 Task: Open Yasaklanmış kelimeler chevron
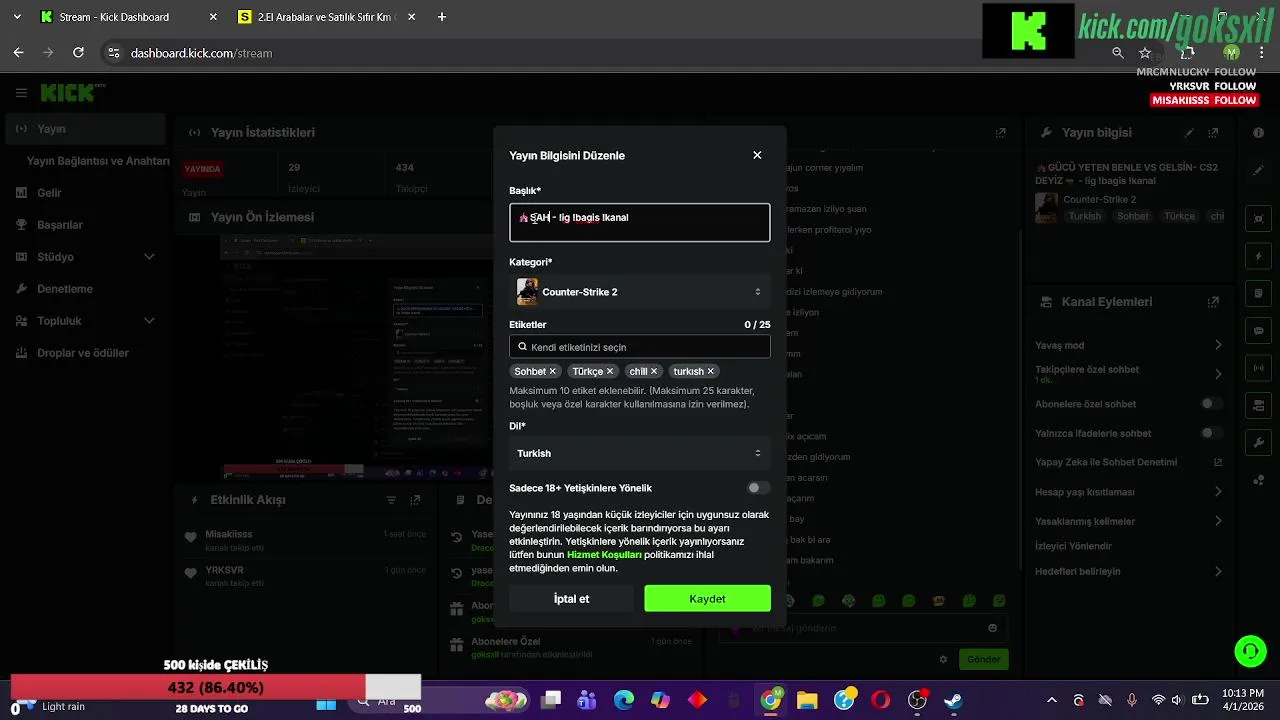click(x=1218, y=521)
